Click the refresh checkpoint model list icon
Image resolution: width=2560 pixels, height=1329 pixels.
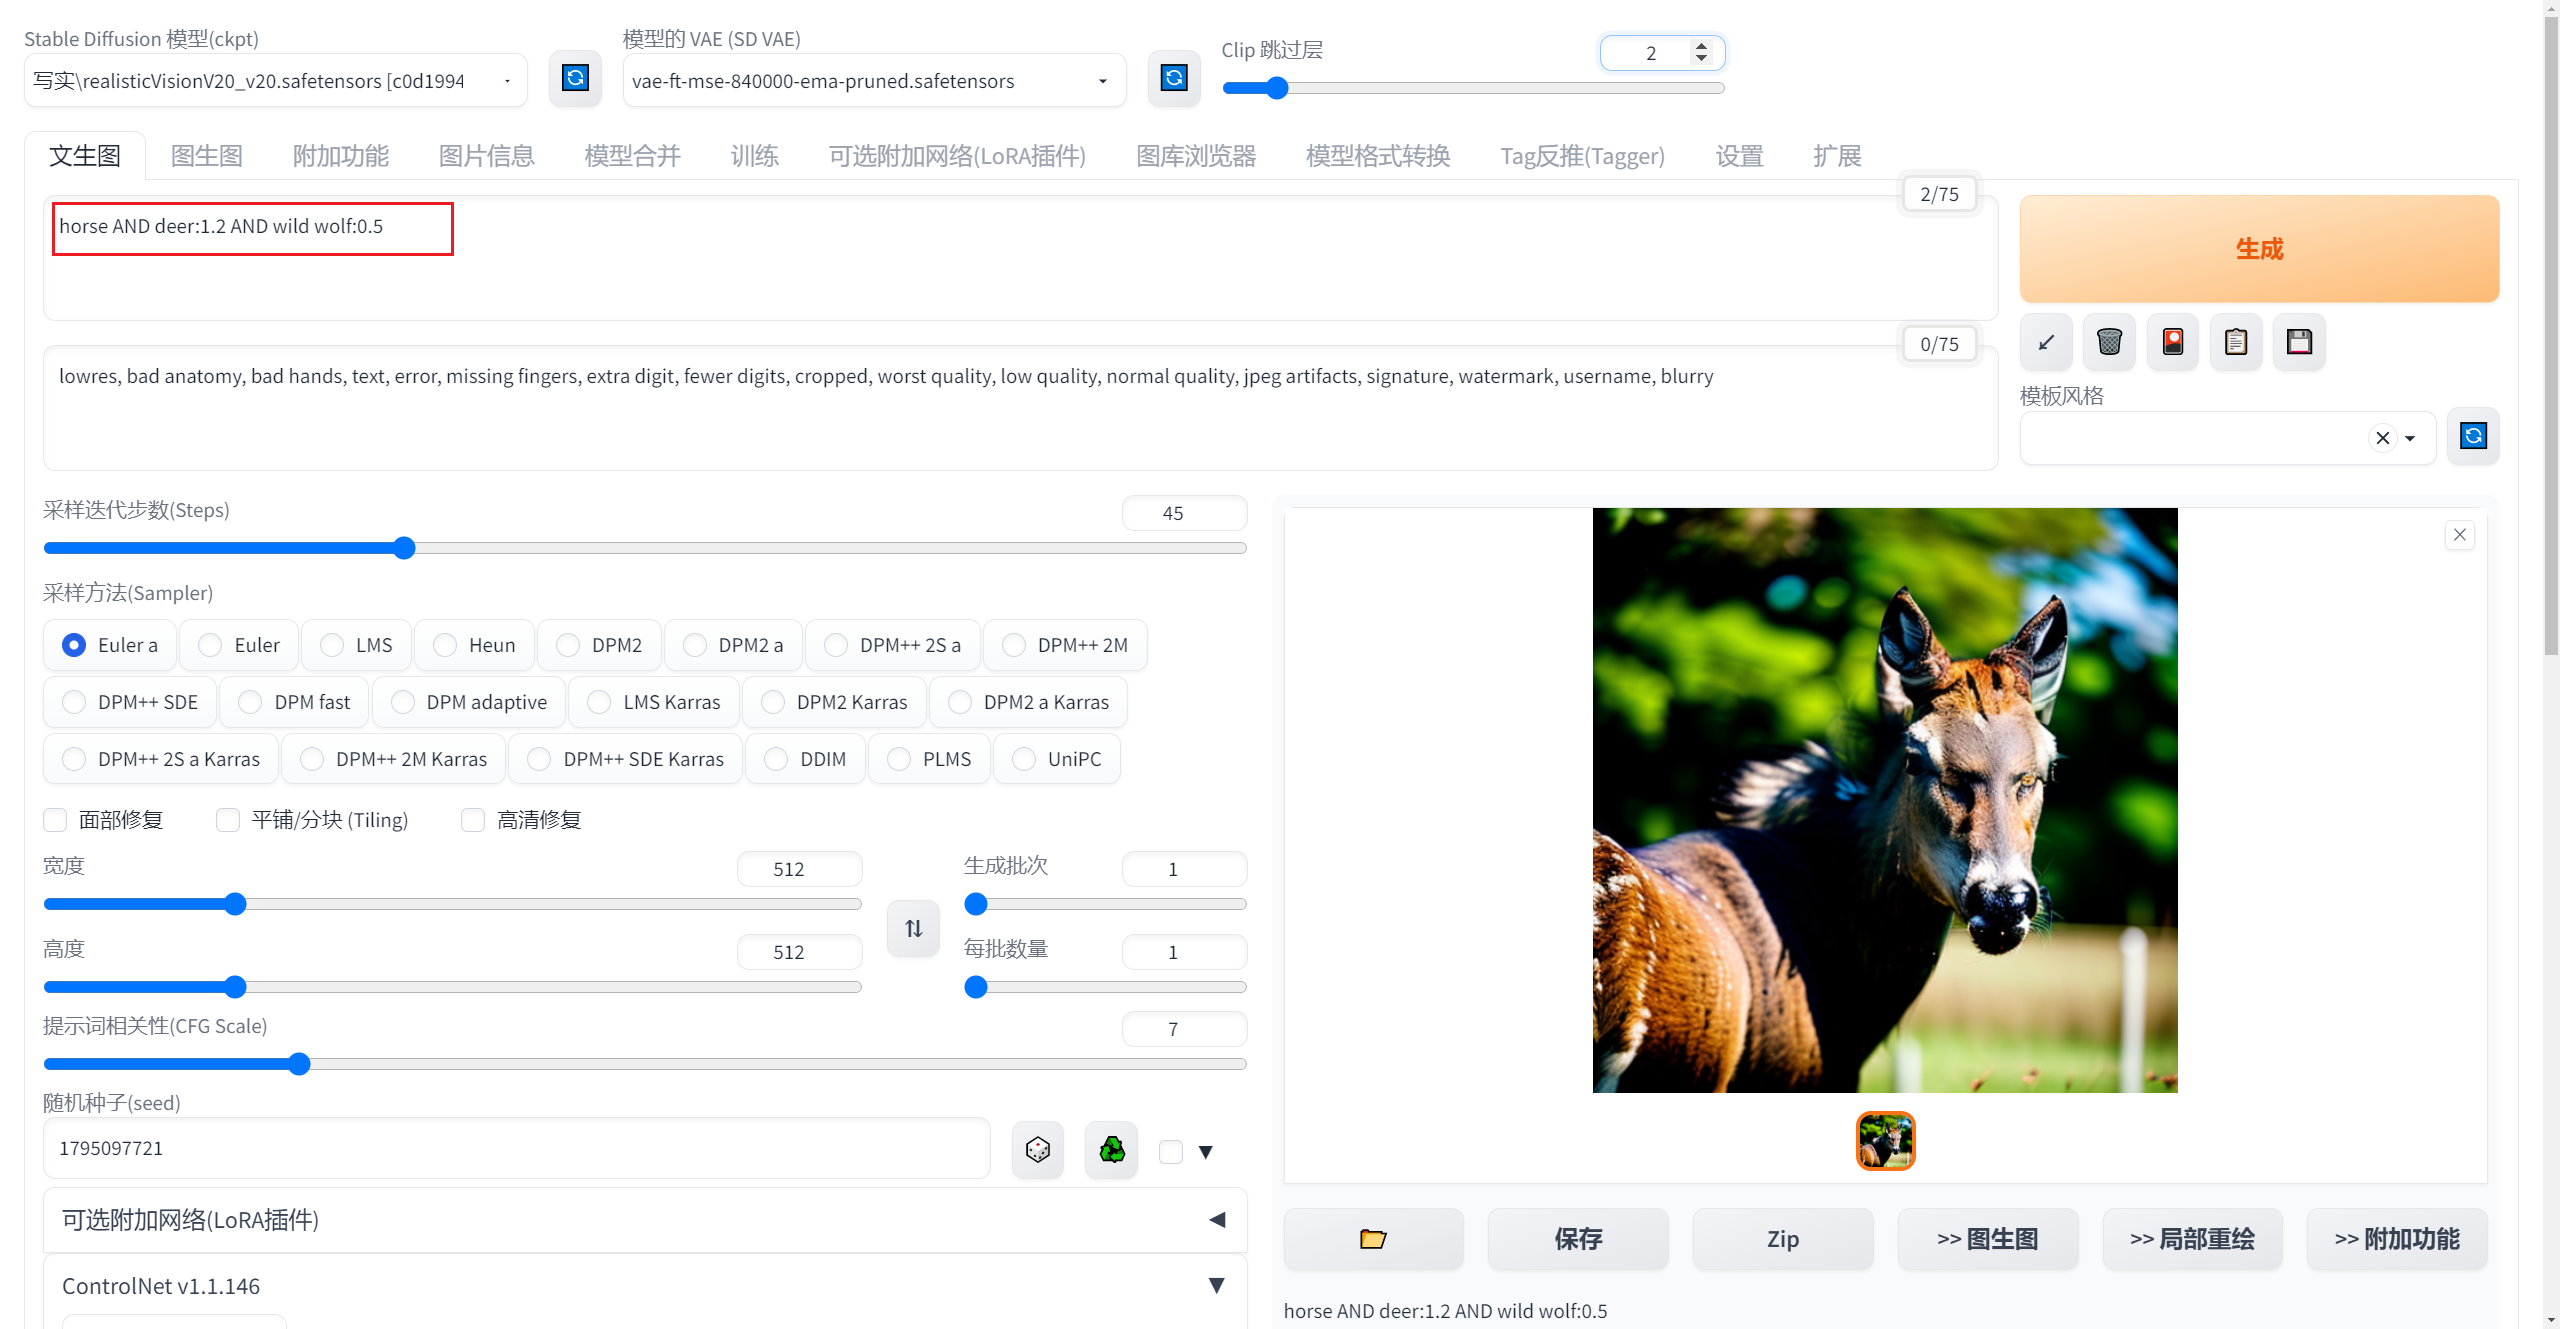coord(575,78)
